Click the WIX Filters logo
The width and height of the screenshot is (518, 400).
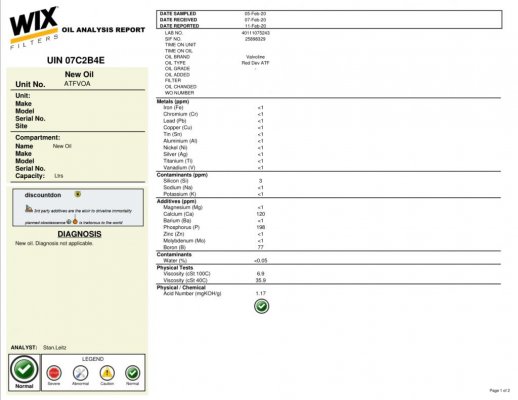[x=34, y=28]
